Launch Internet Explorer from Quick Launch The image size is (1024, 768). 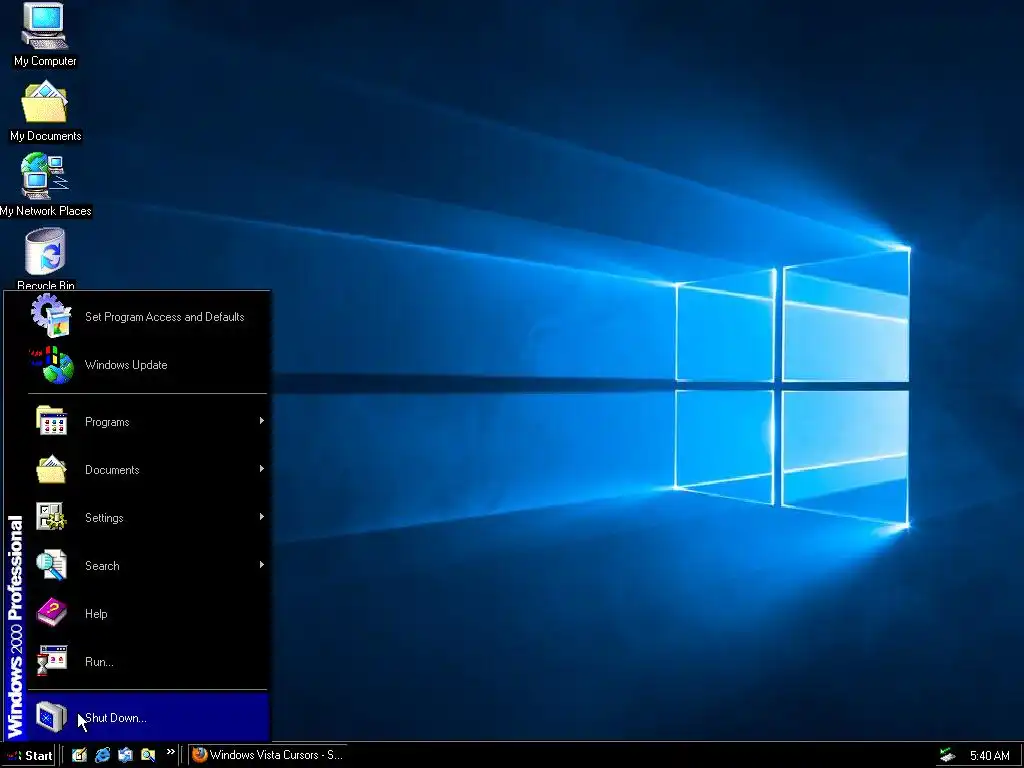click(103, 755)
